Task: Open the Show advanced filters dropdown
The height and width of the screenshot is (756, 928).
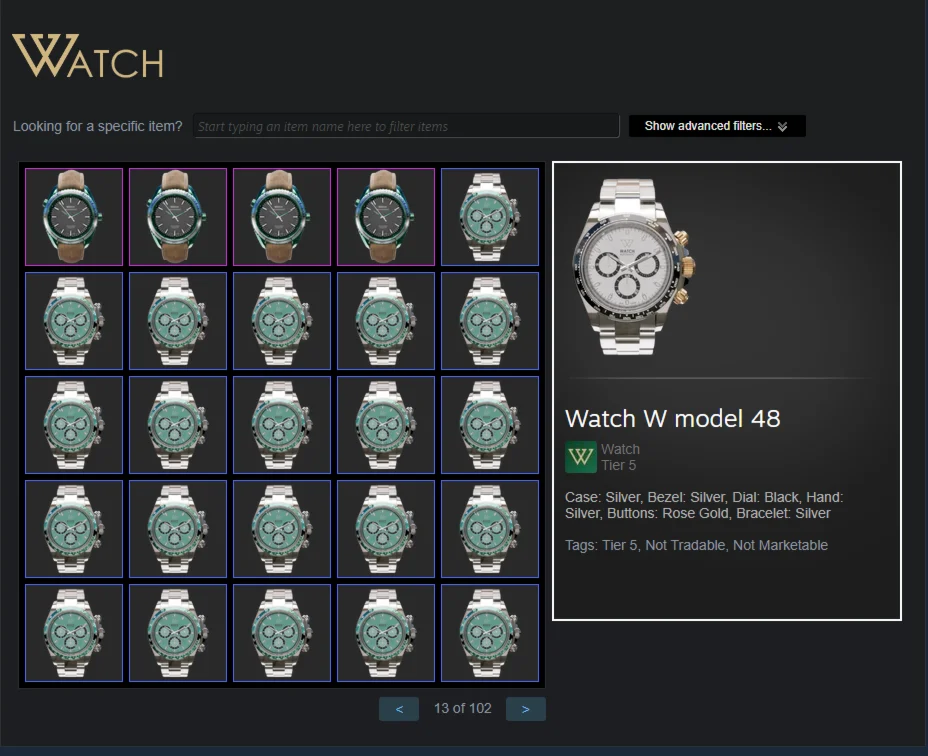Action: [x=717, y=126]
